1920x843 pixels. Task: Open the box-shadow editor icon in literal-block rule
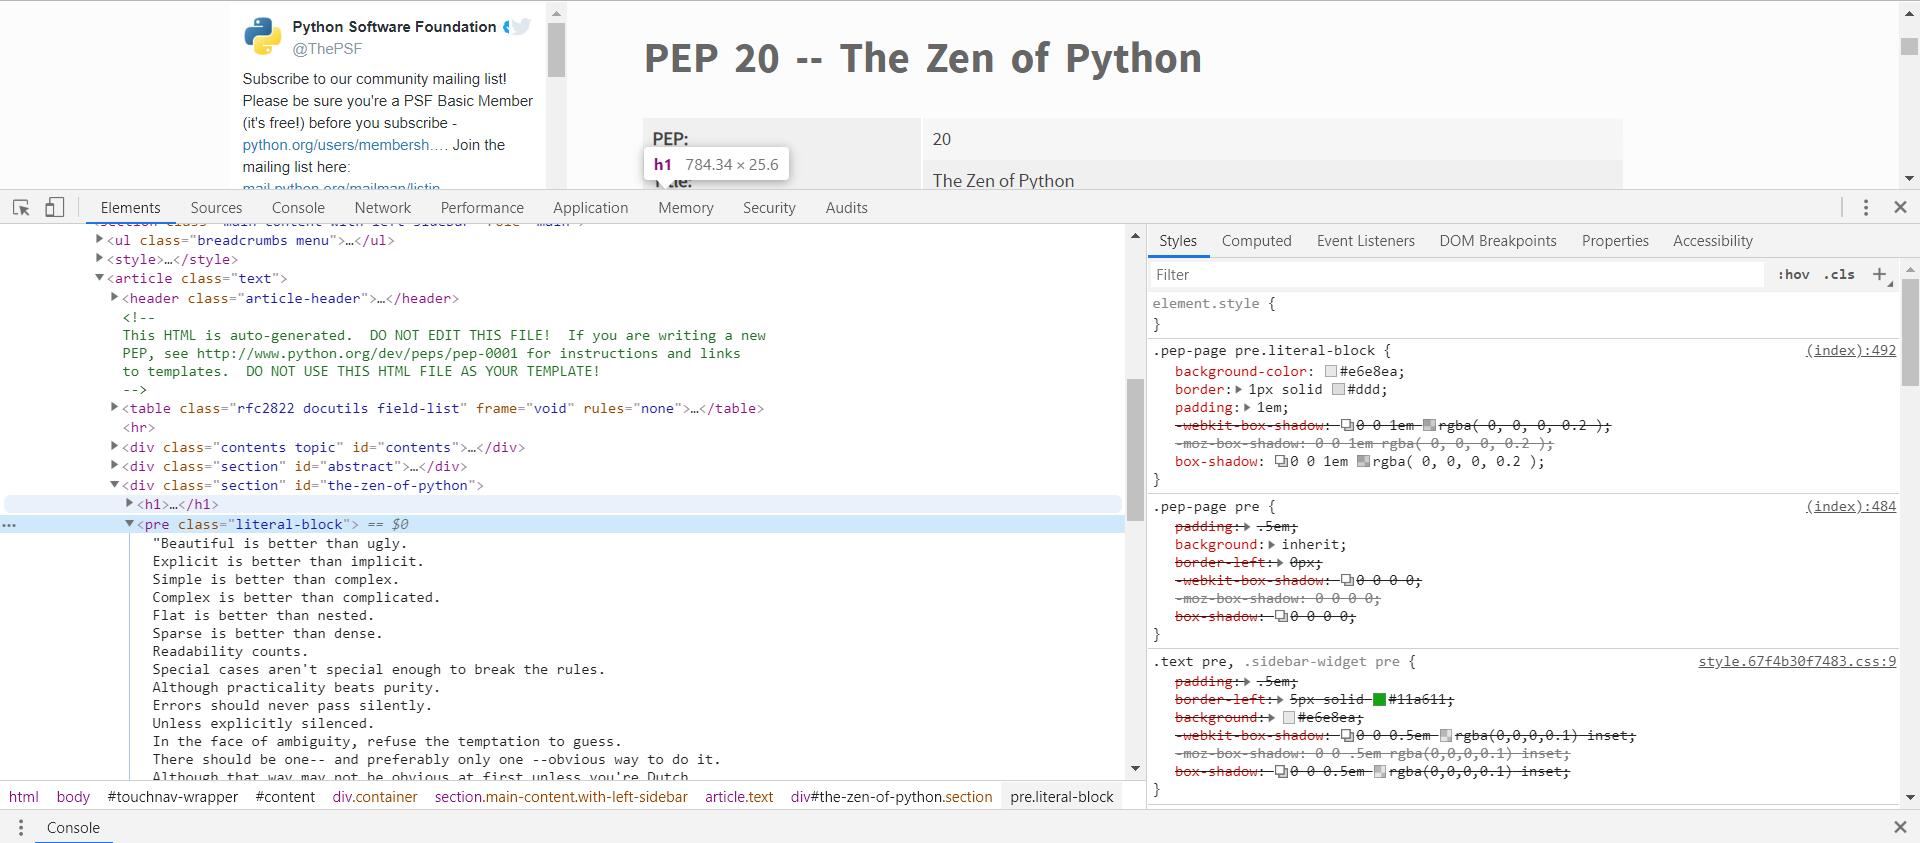coord(1281,462)
